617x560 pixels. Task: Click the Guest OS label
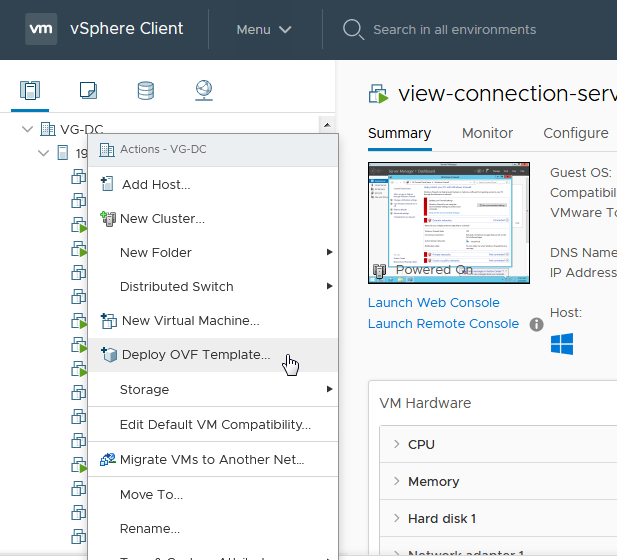[x=581, y=172]
